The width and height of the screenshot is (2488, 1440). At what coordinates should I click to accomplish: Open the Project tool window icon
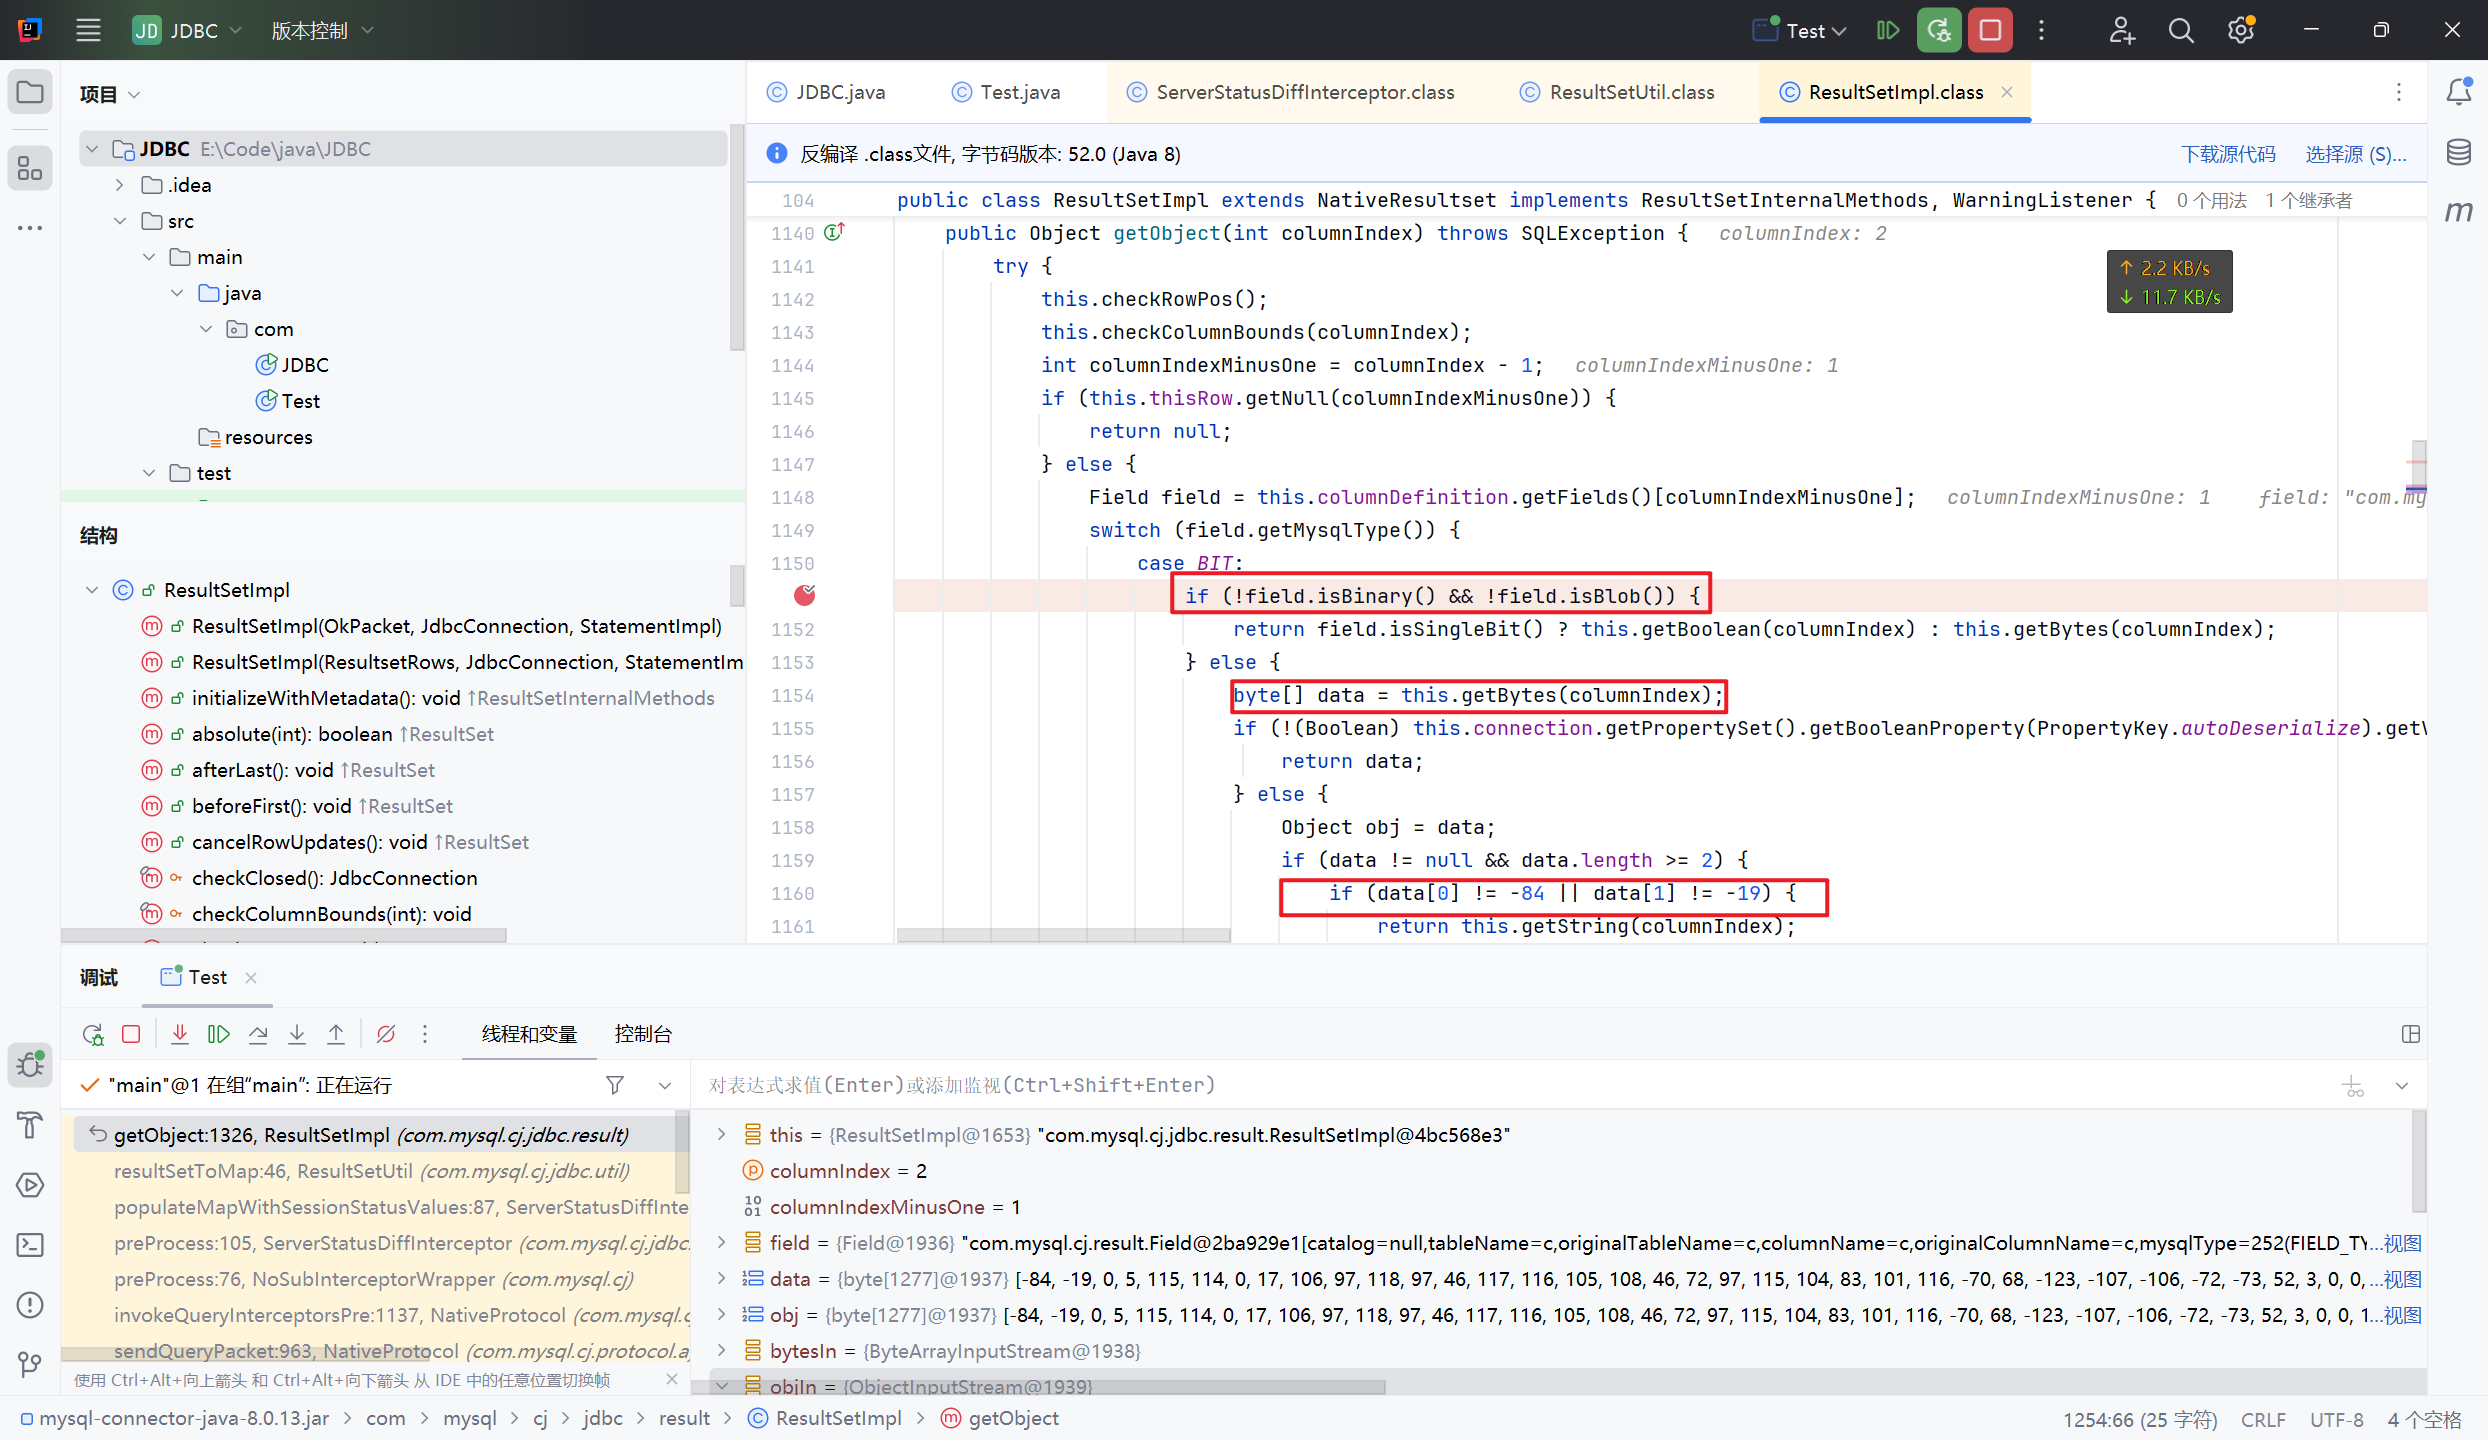coord(30,93)
